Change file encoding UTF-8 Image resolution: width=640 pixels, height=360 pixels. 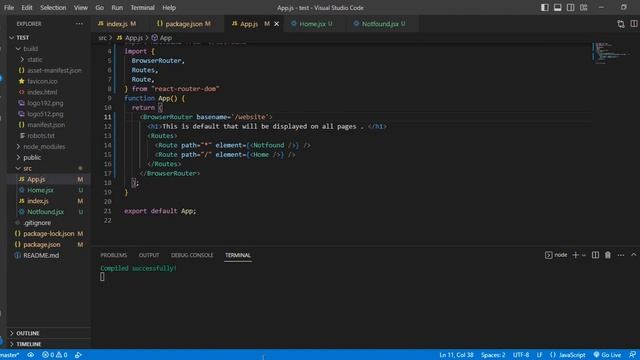click(521, 355)
